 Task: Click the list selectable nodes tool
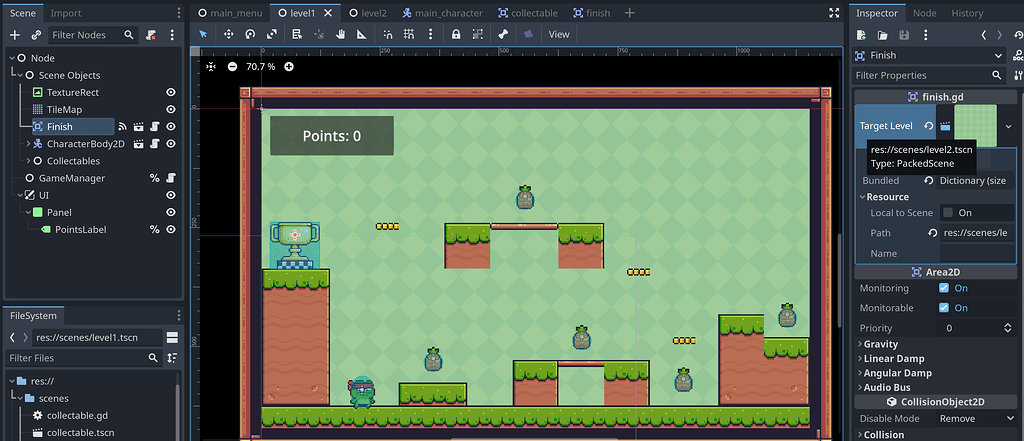point(297,34)
